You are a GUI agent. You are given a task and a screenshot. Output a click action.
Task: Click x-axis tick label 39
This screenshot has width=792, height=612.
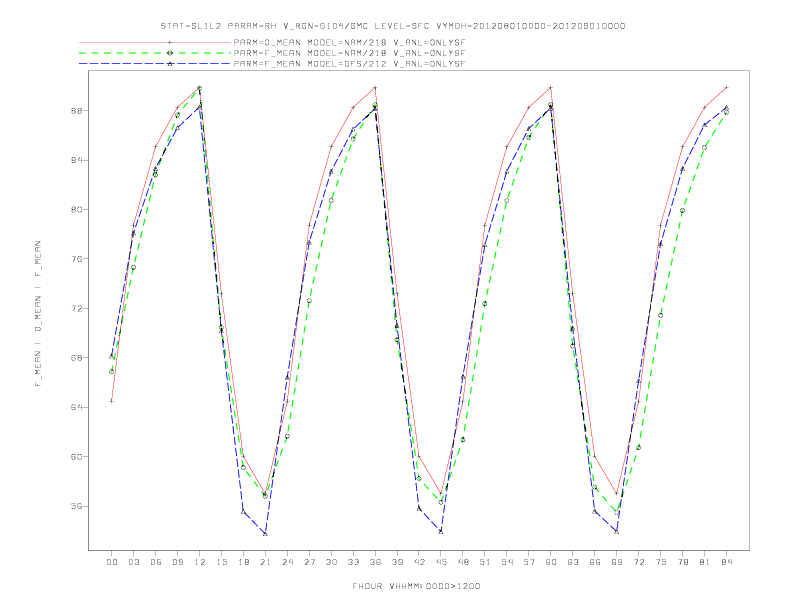pyautogui.click(x=397, y=562)
